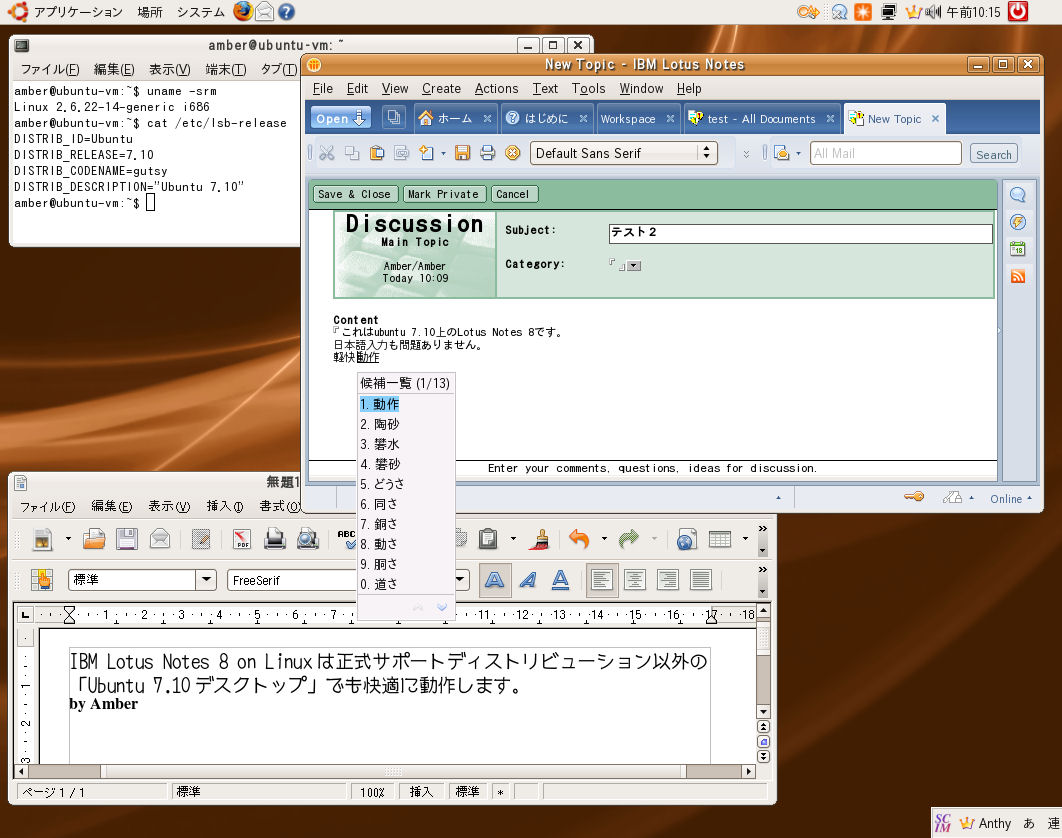Click the Copy icon in Lotus Notes toolbar
The height and width of the screenshot is (838, 1062).
tap(352, 153)
